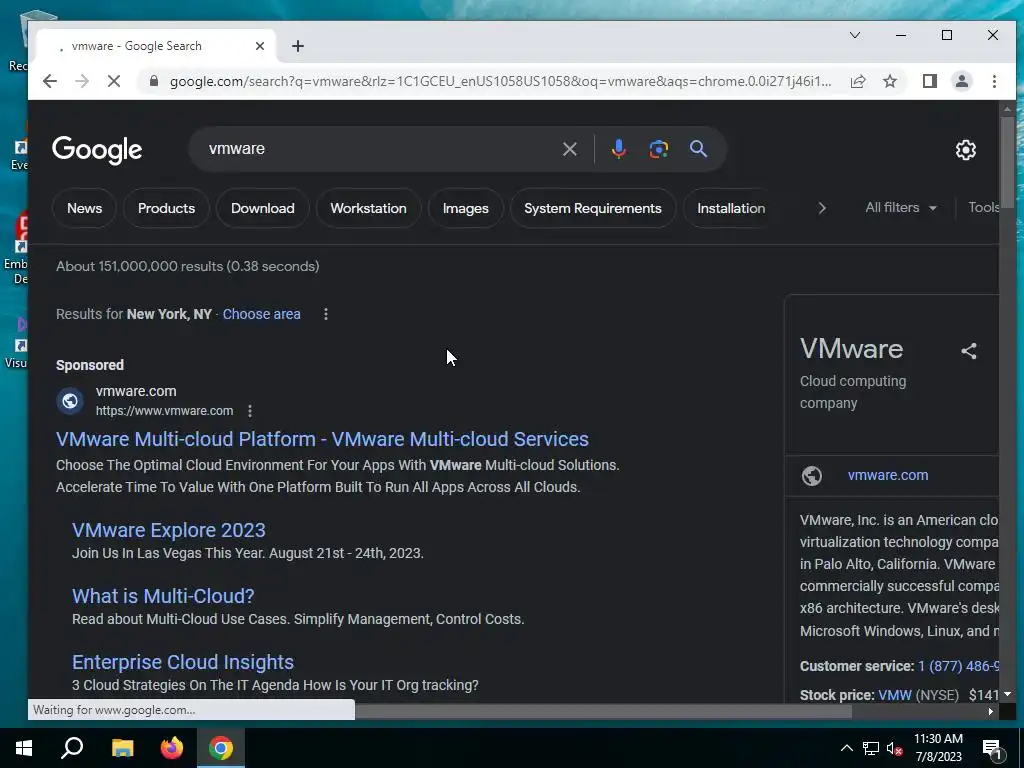1024x768 pixels.
Task: Open the What is Multi-Cloud? link
Action: (x=163, y=596)
